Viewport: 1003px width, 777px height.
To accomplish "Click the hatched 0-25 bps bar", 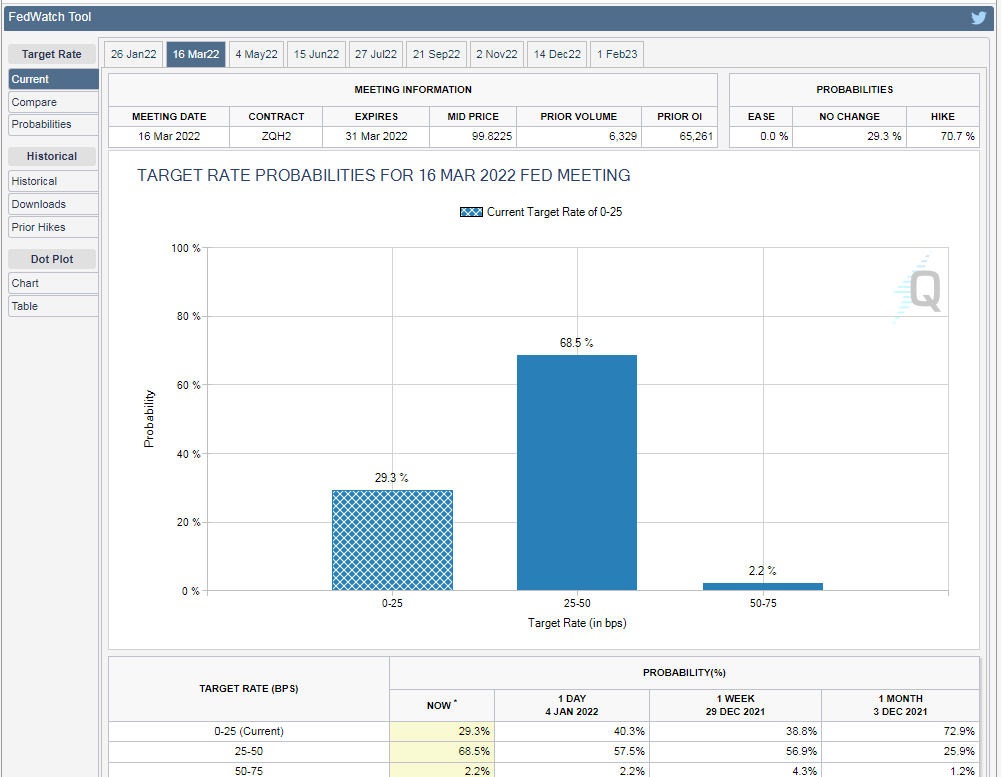I will coord(392,540).
